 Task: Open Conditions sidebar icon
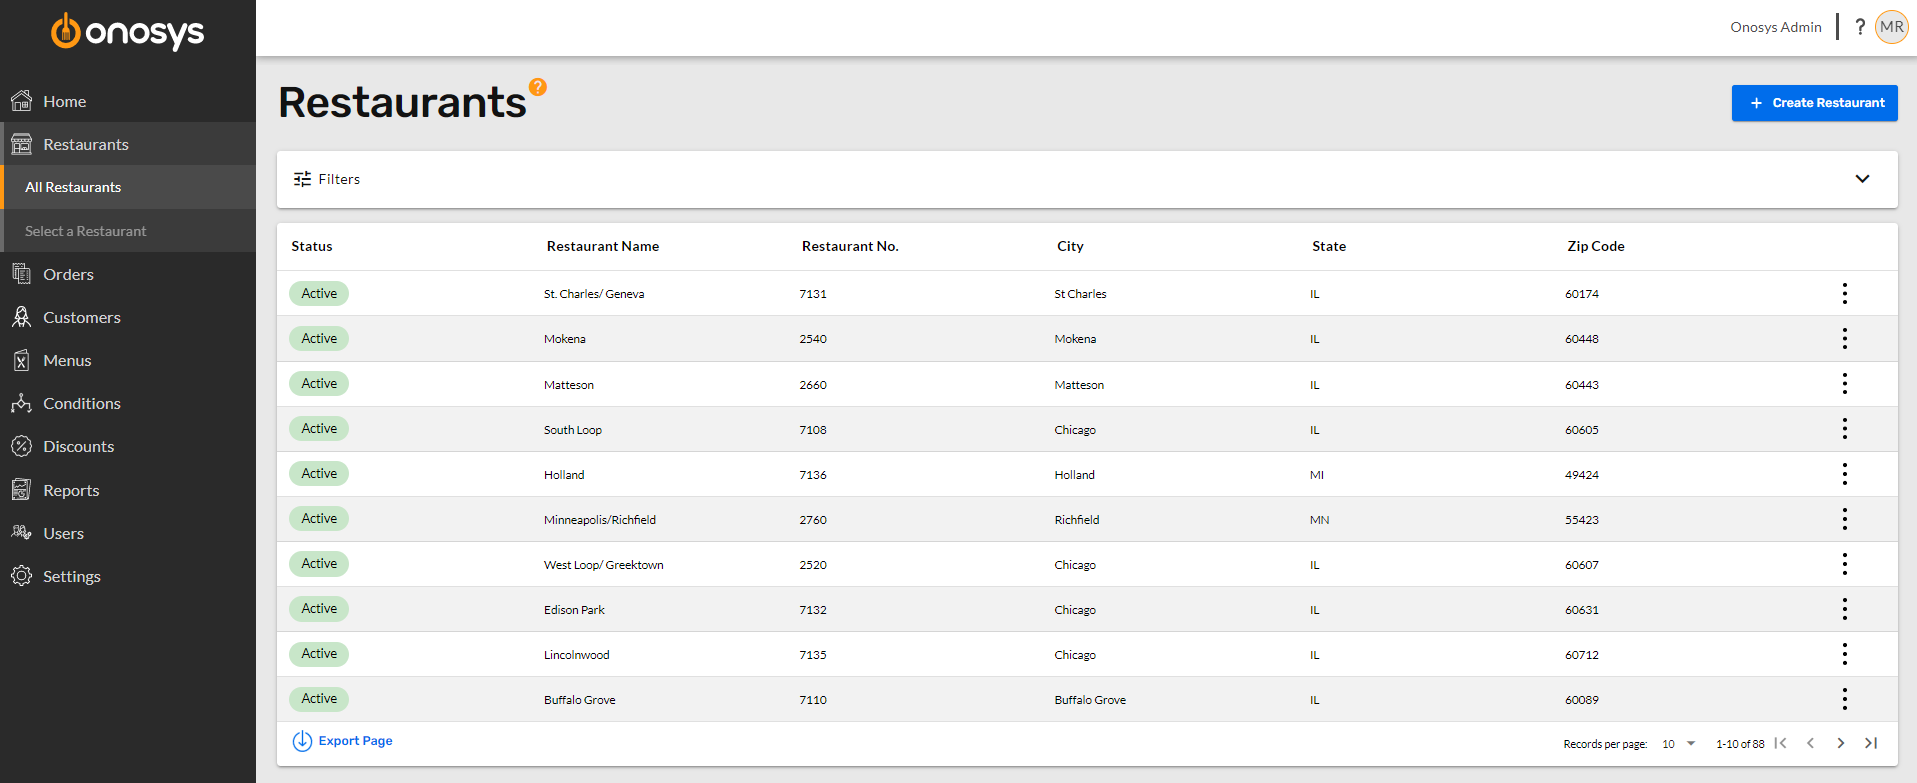pyautogui.click(x=21, y=403)
